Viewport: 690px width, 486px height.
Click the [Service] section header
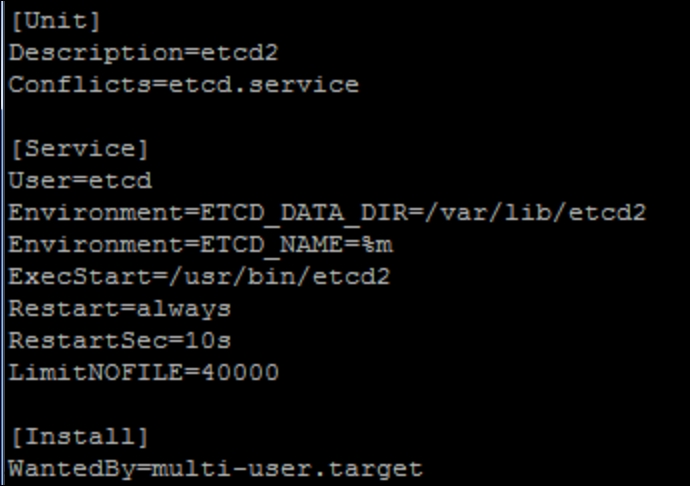(x=80, y=149)
